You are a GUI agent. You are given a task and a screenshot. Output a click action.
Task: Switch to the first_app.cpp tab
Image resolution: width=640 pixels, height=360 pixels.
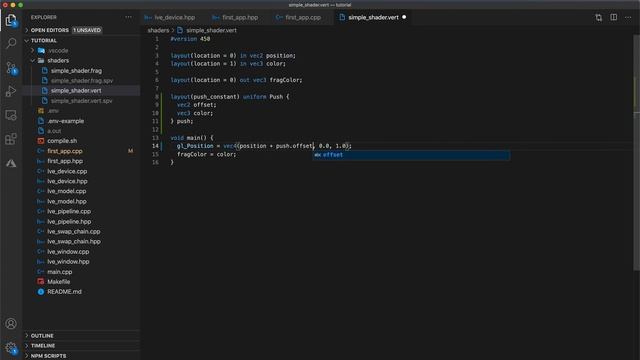(299, 18)
